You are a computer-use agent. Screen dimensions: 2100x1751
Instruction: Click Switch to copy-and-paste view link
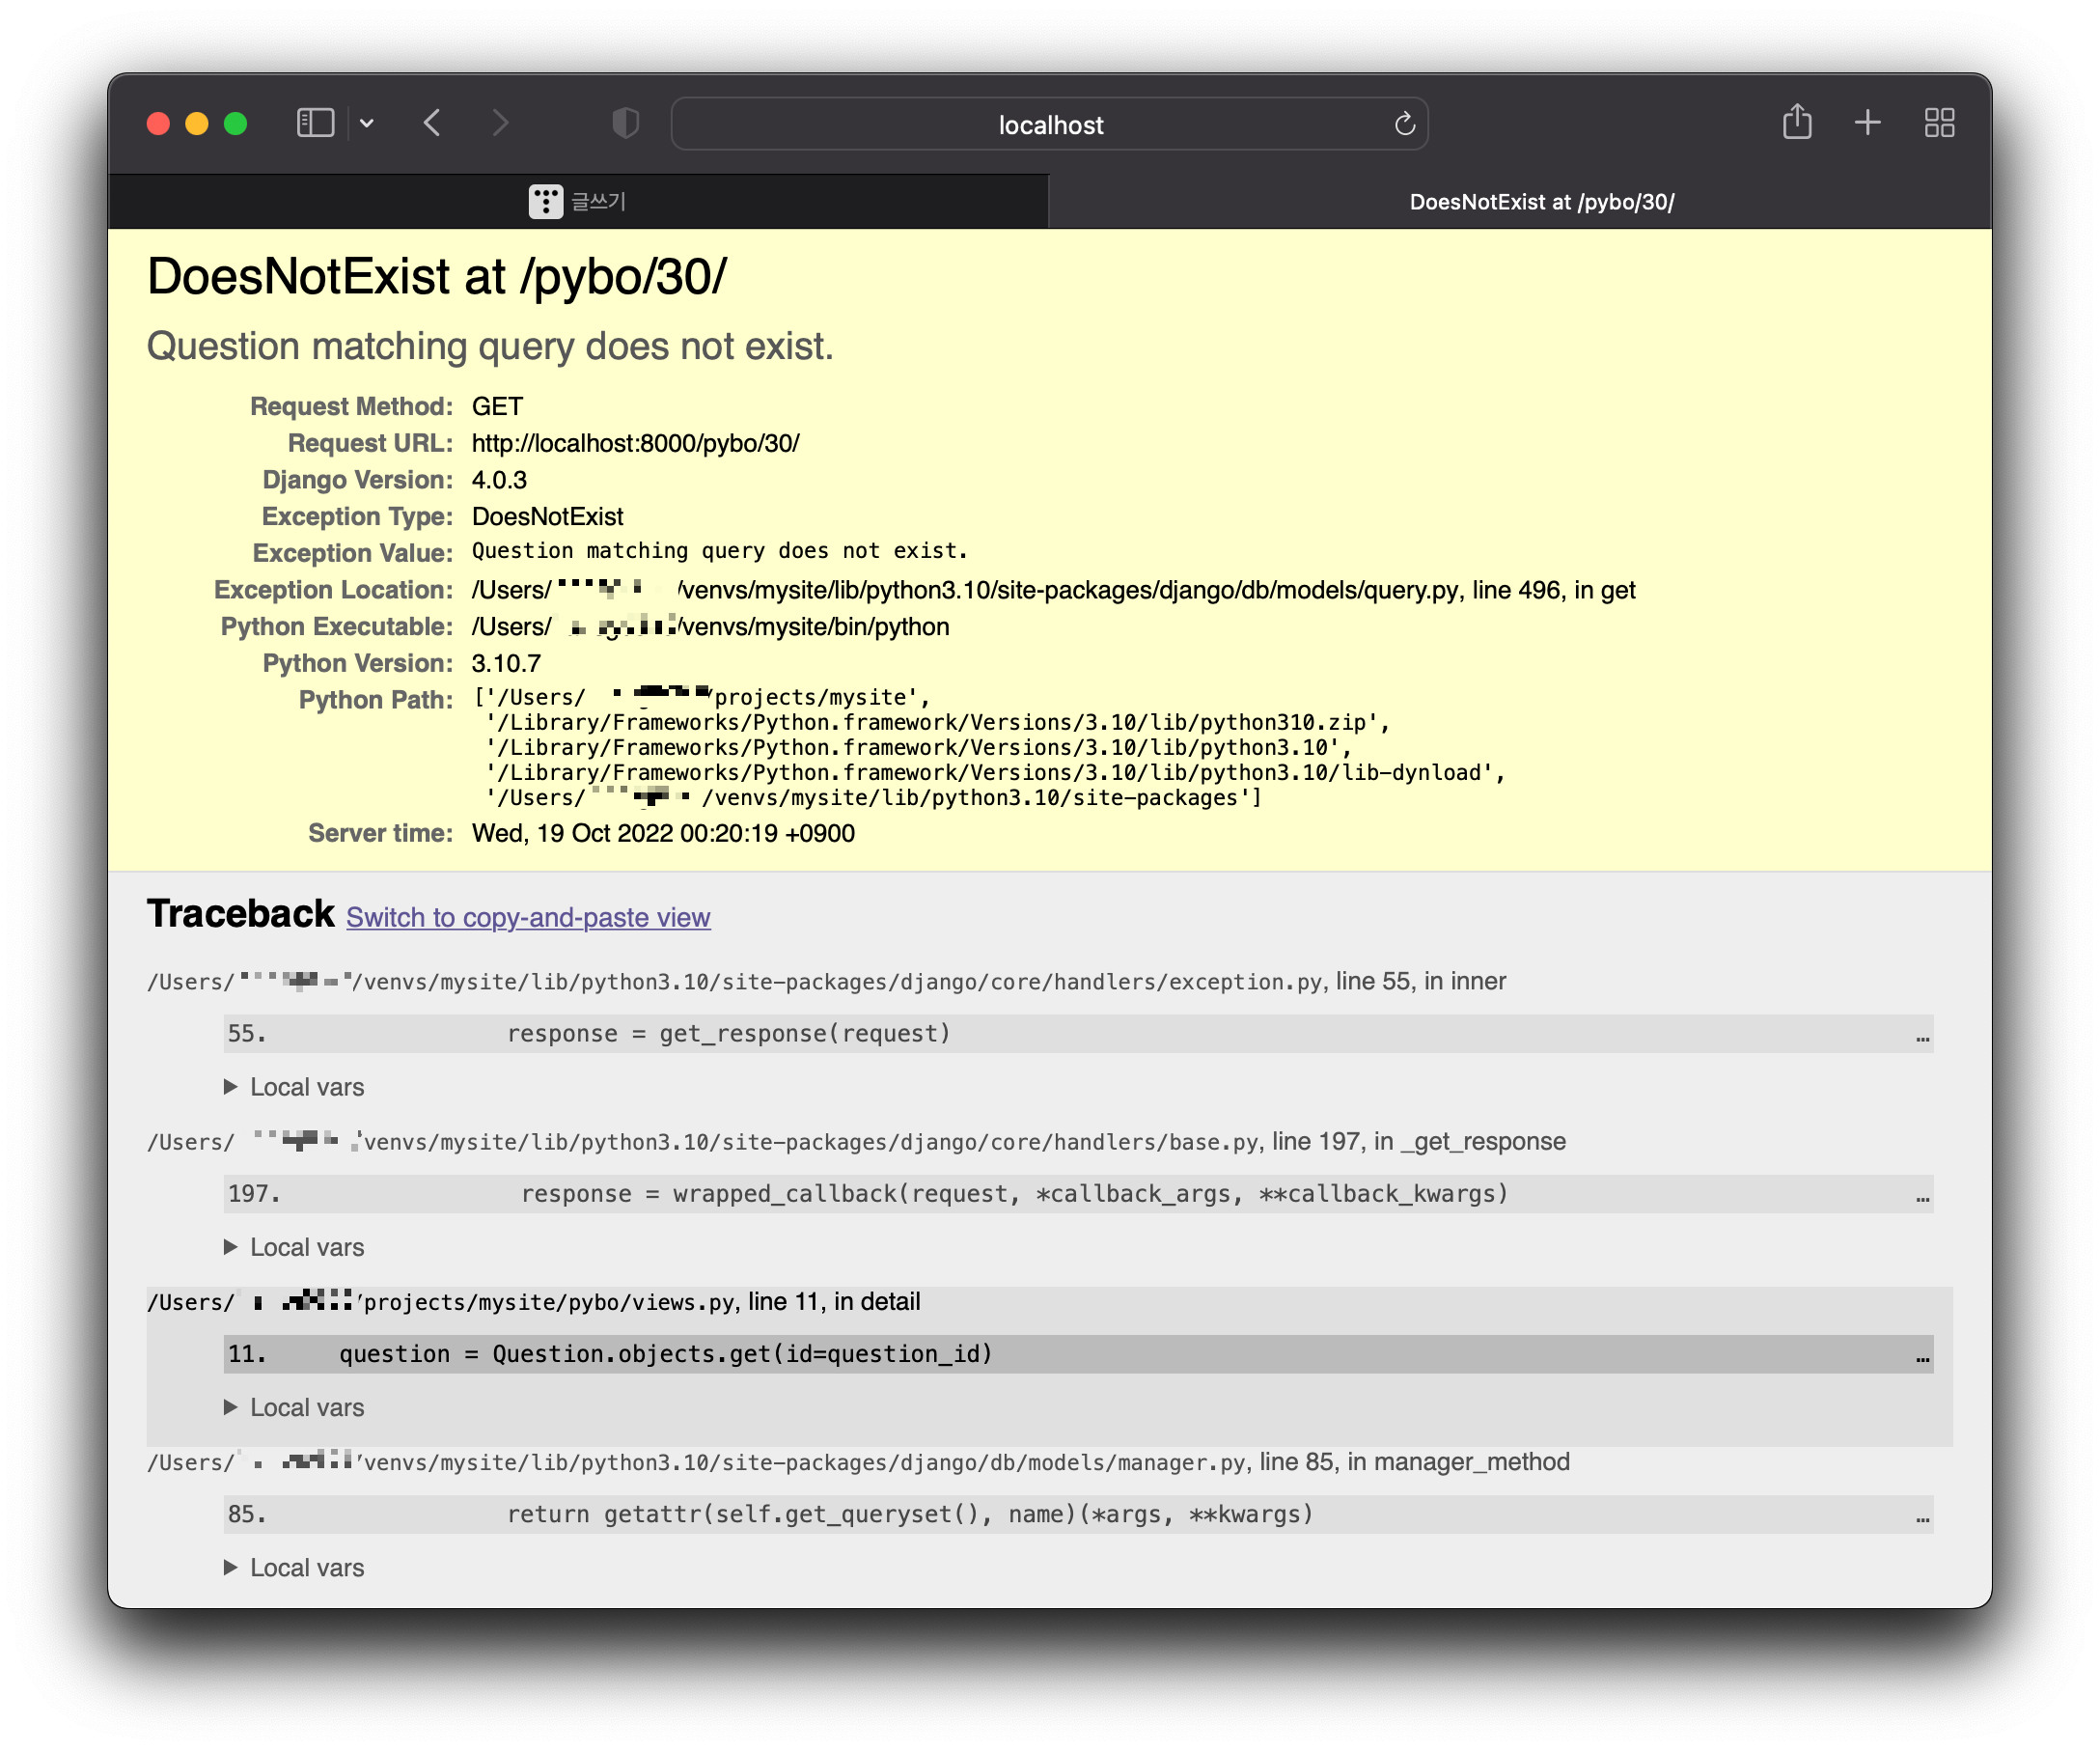[x=528, y=917]
